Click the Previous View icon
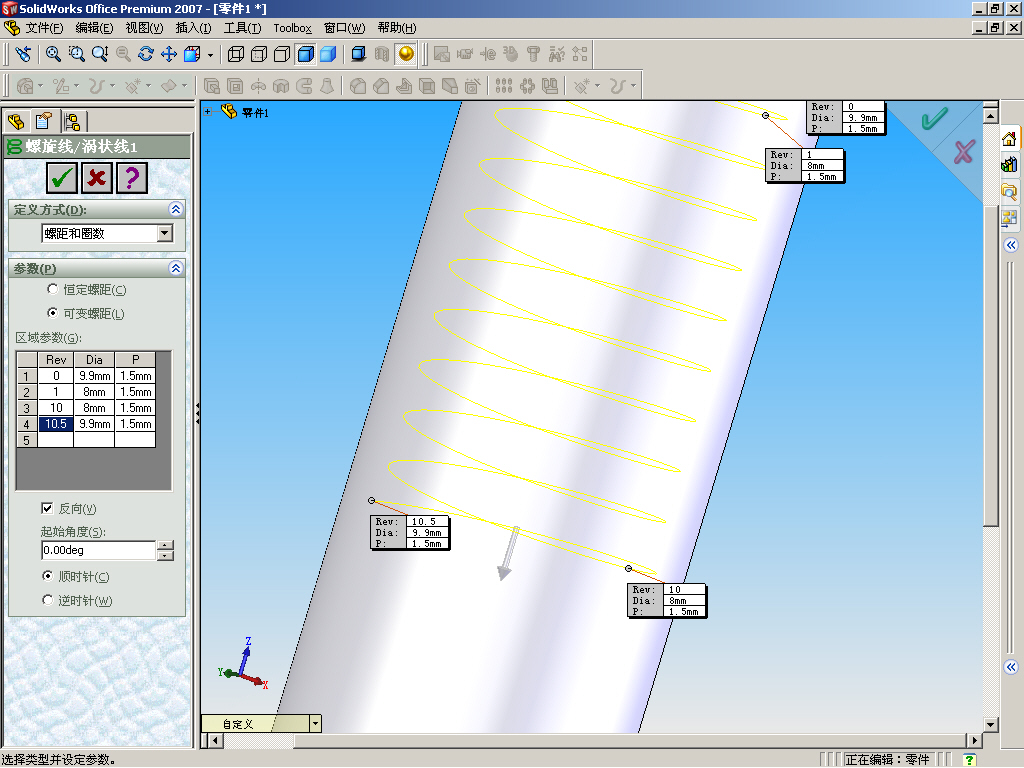The height and width of the screenshot is (768, 1024). click(24, 54)
